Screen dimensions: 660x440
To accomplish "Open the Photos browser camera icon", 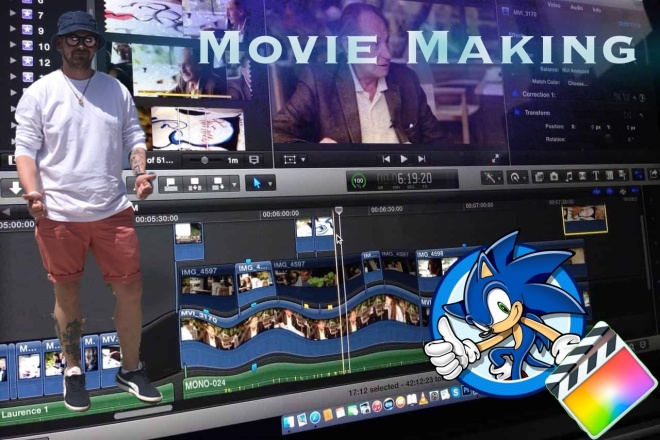I will pos(554,176).
